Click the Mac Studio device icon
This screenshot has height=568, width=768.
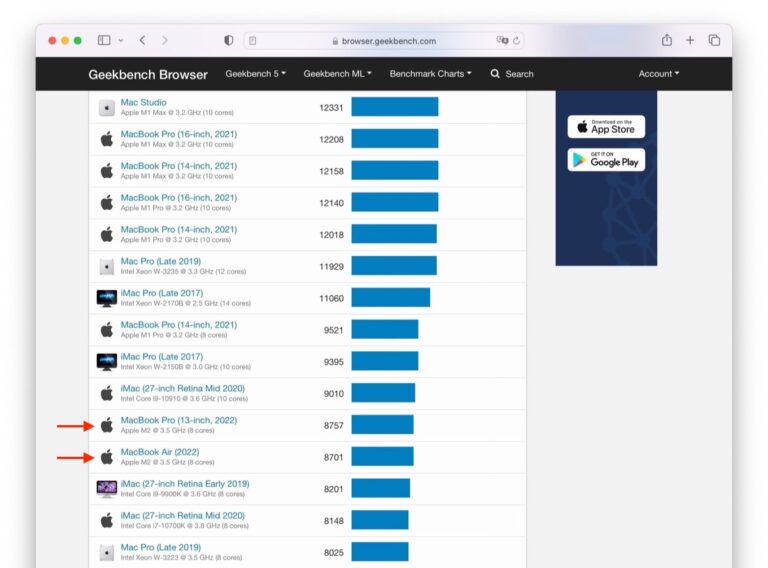pyautogui.click(x=107, y=108)
